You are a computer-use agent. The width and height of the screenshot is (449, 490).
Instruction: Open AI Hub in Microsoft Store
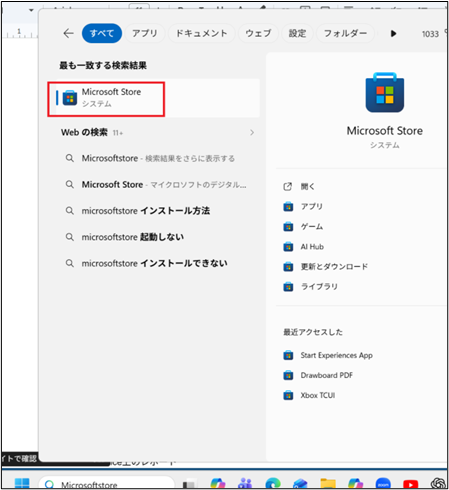click(x=312, y=247)
